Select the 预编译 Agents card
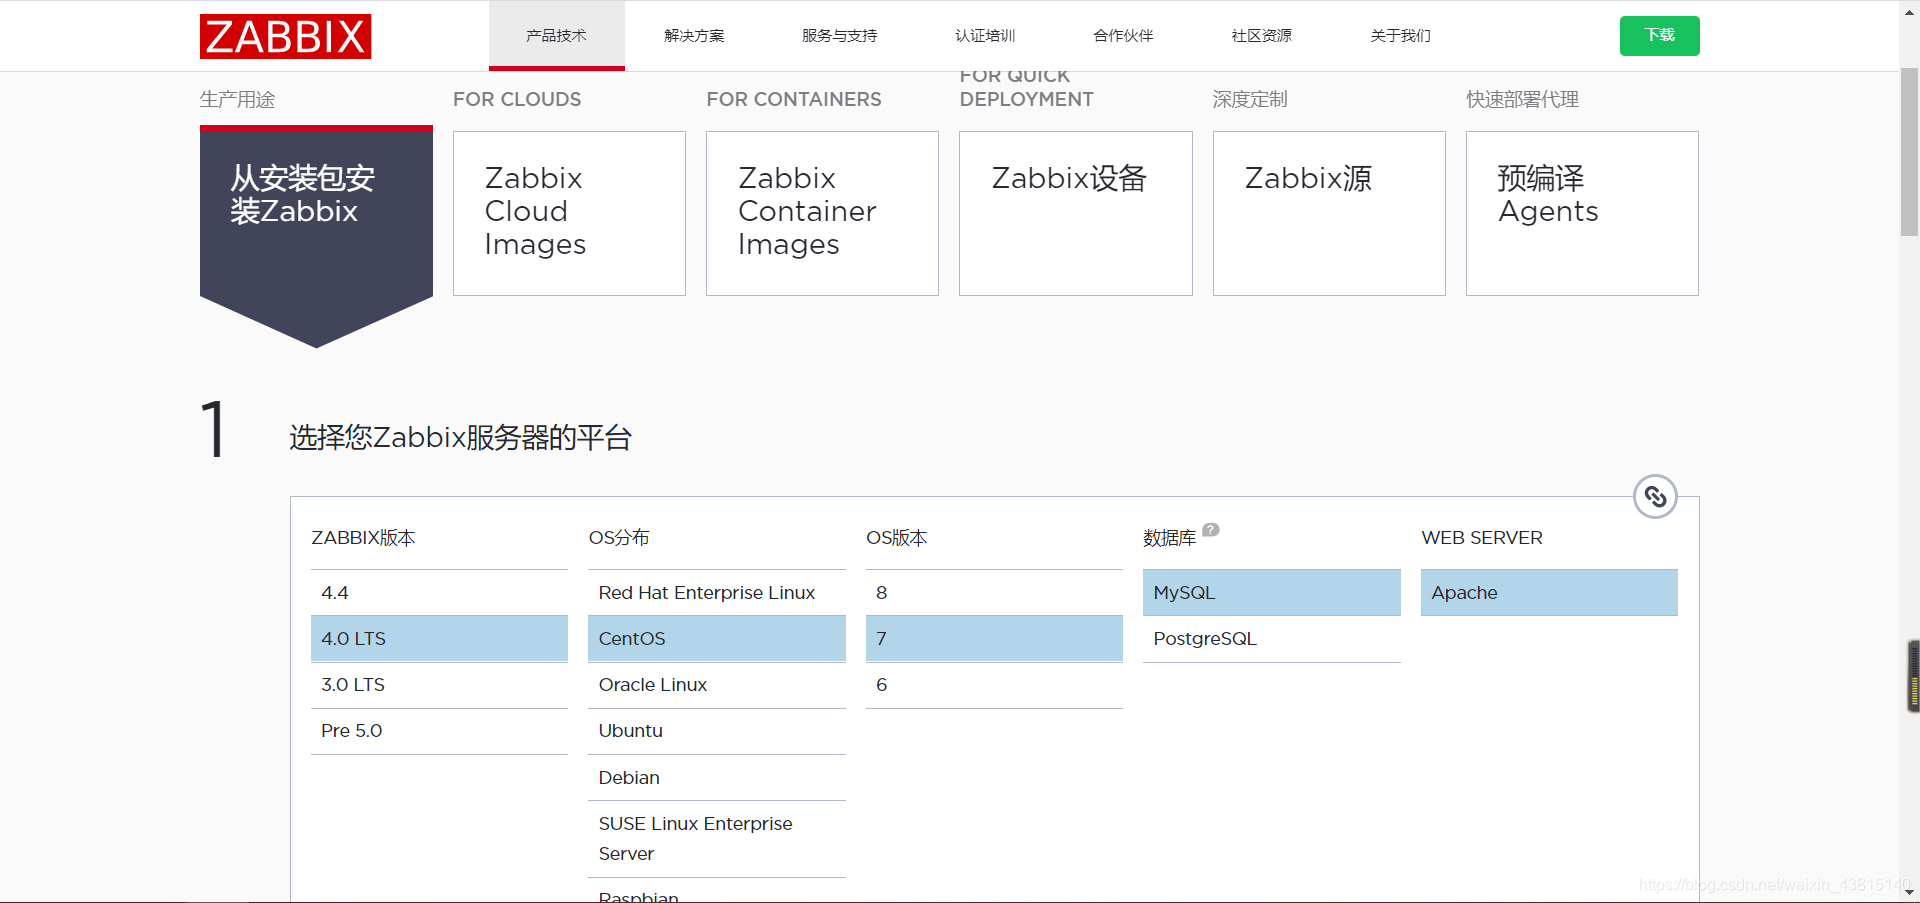This screenshot has height=903, width=1920. point(1581,213)
